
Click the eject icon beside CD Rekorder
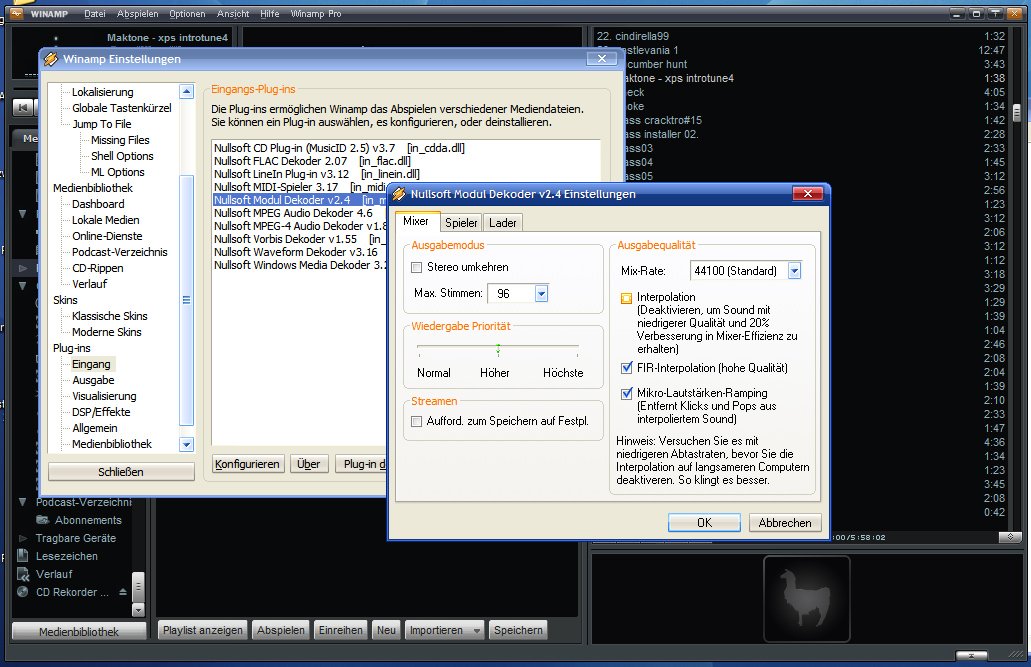point(123,592)
